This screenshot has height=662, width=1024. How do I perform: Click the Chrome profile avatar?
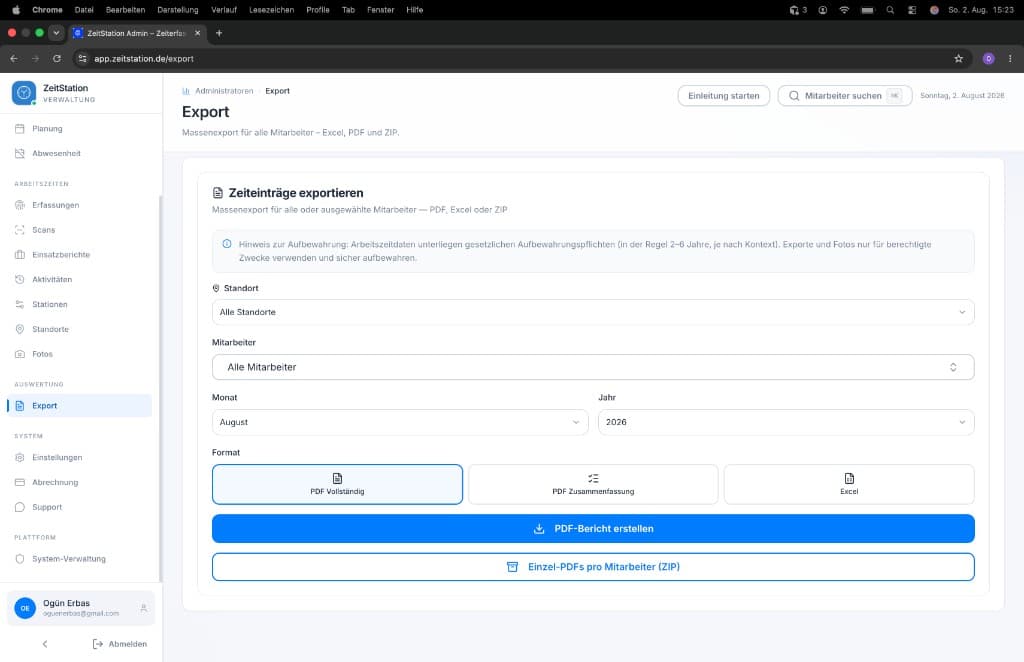(x=988, y=59)
